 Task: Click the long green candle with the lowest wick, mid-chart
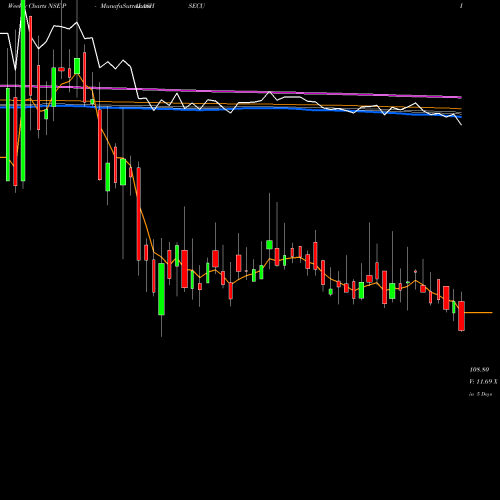(x=161, y=289)
